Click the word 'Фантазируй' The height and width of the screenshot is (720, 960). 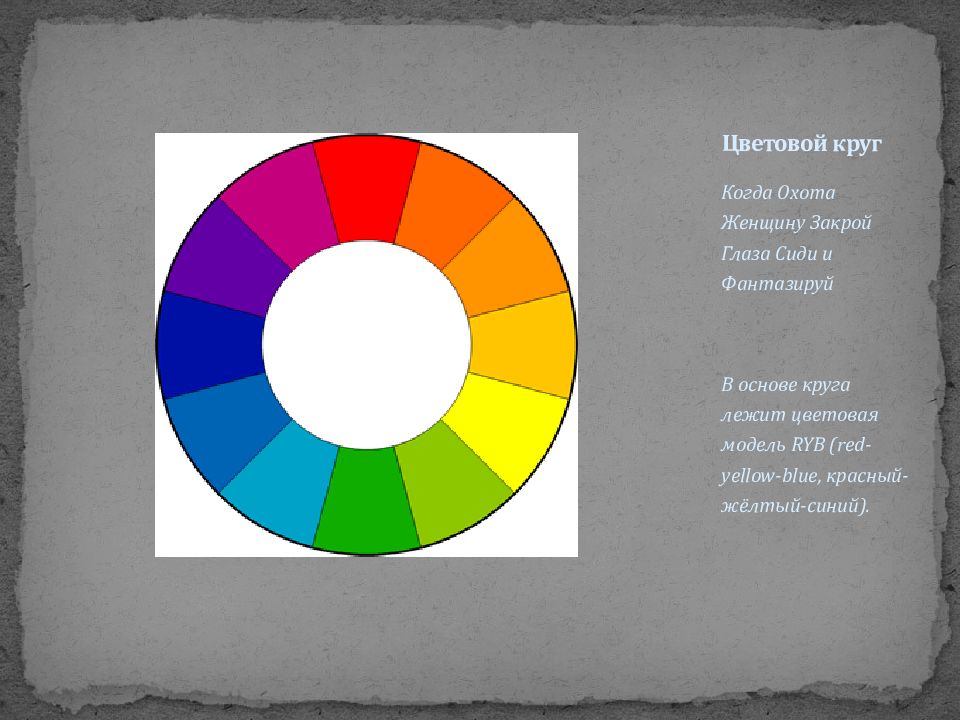[777, 284]
